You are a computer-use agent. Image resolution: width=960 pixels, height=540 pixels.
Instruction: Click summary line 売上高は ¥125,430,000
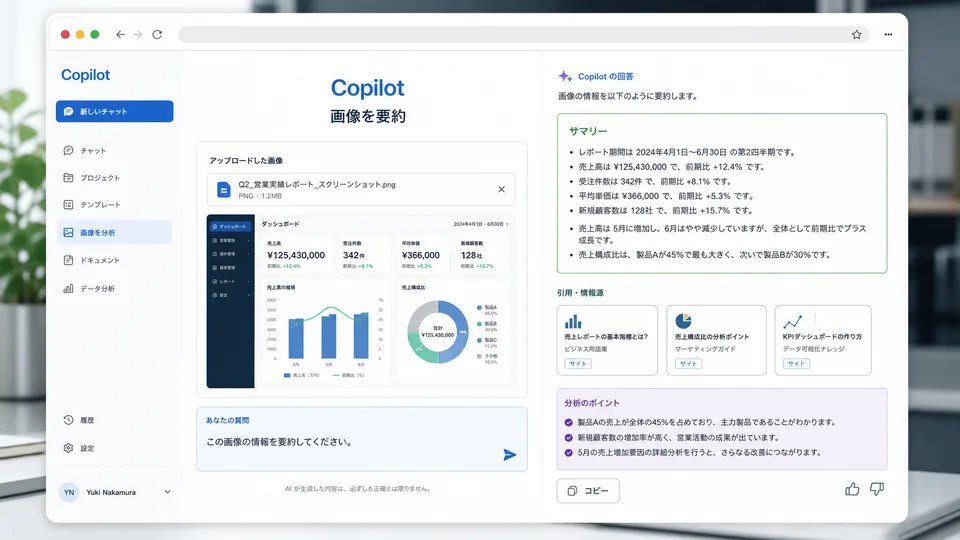672,167
